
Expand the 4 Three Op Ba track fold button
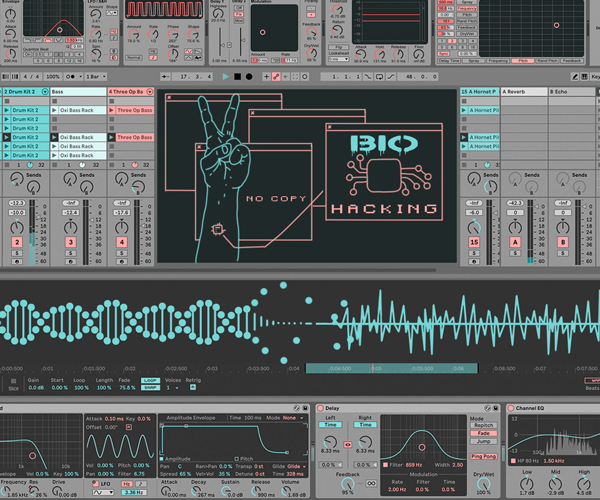[150, 92]
